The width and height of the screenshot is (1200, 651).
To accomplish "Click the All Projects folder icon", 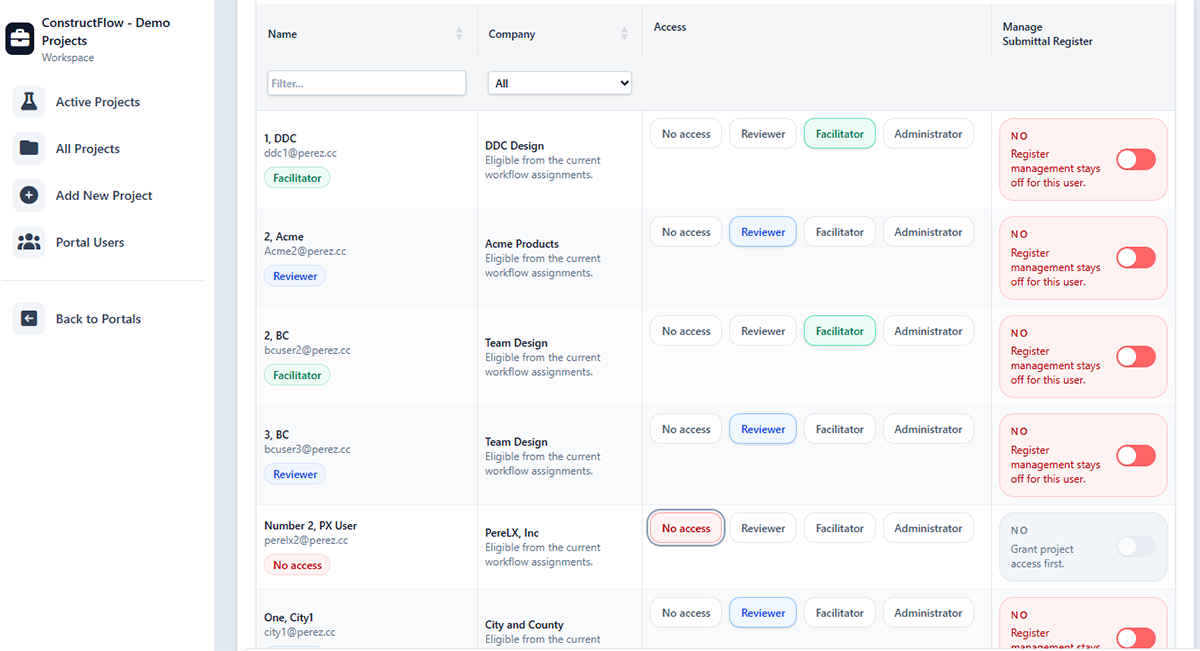I will pos(29,149).
